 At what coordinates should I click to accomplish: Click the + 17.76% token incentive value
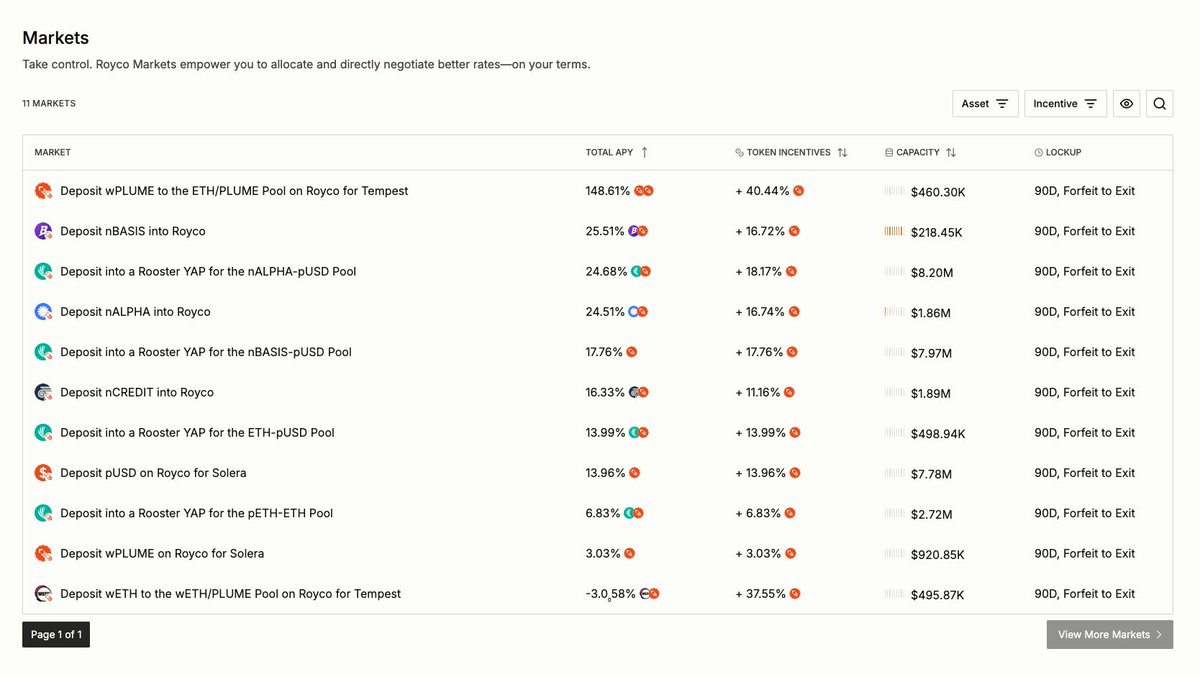(760, 352)
